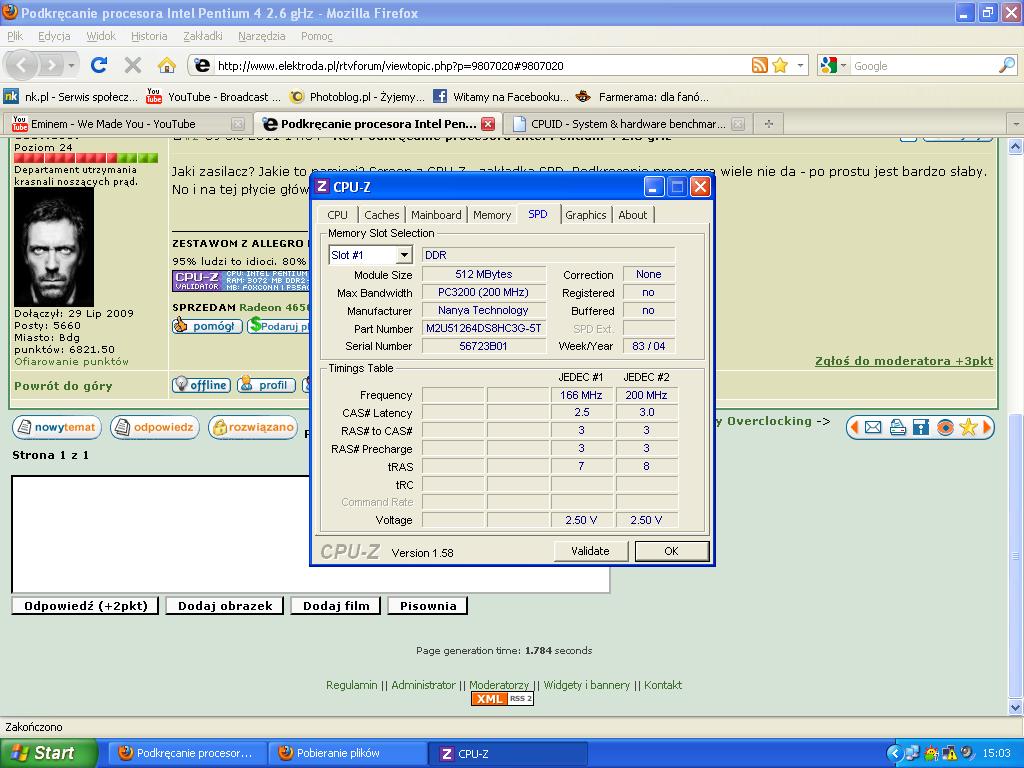1024x768 pixels.
Task: Click the Google search input field
Action: (x=923, y=65)
